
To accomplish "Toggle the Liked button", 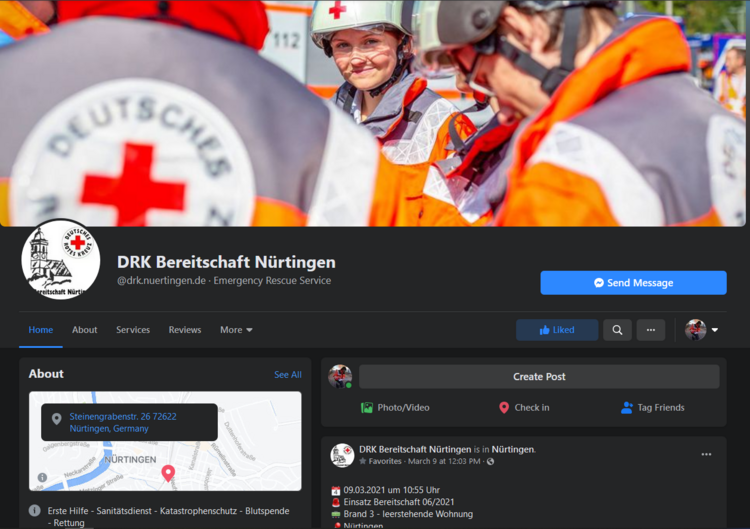I will pos(557,330).
